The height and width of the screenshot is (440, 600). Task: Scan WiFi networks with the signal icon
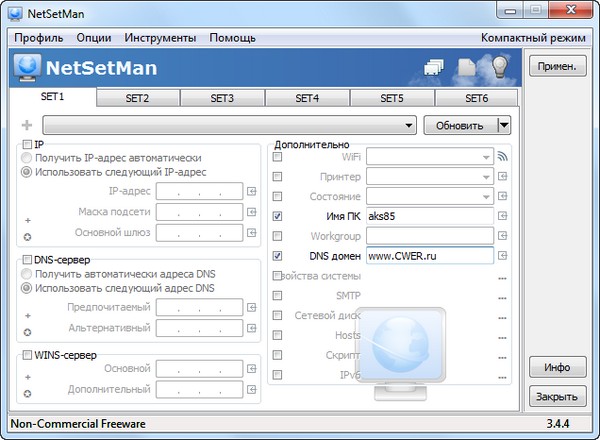pyautogui.click(x=502, y=156)
